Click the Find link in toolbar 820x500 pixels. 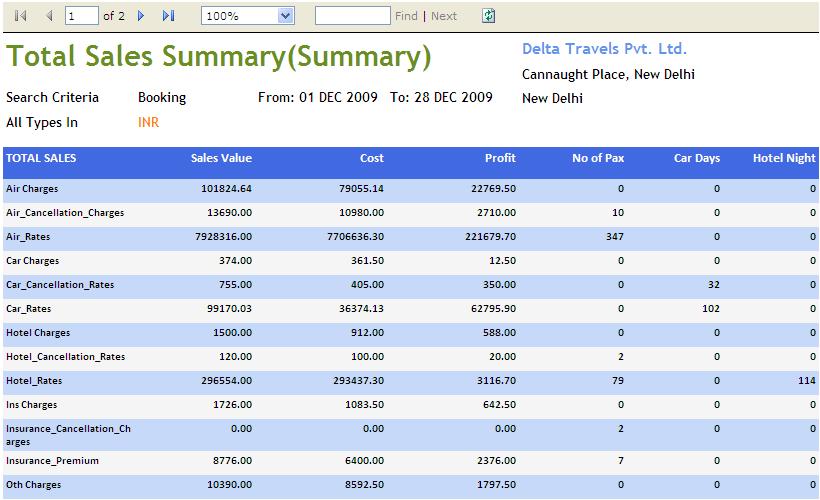click(406, 16)
